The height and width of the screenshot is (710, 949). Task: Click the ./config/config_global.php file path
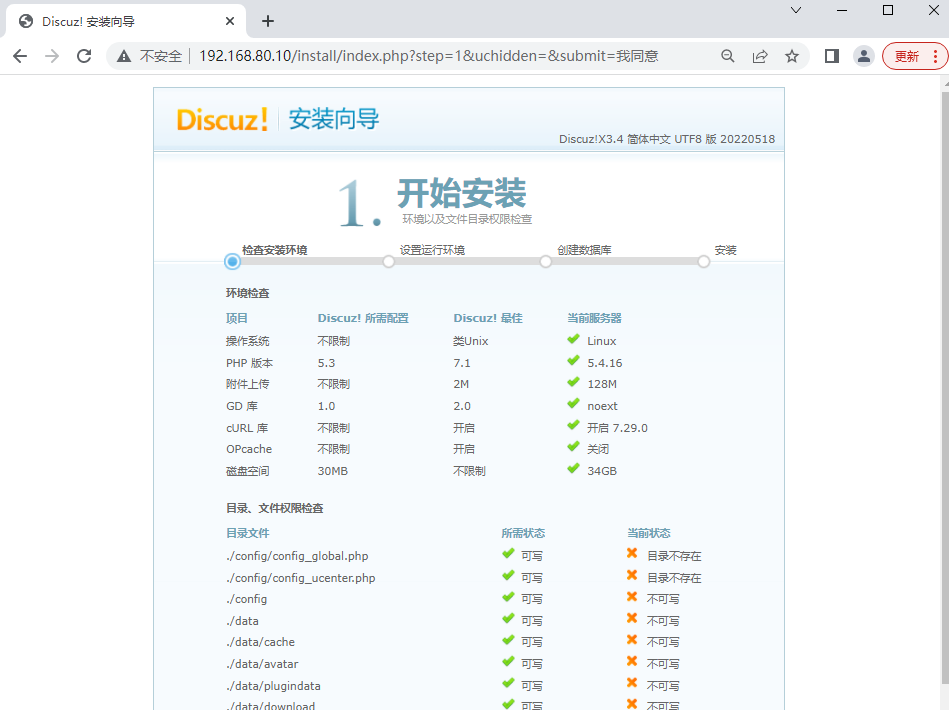[297, 556]
